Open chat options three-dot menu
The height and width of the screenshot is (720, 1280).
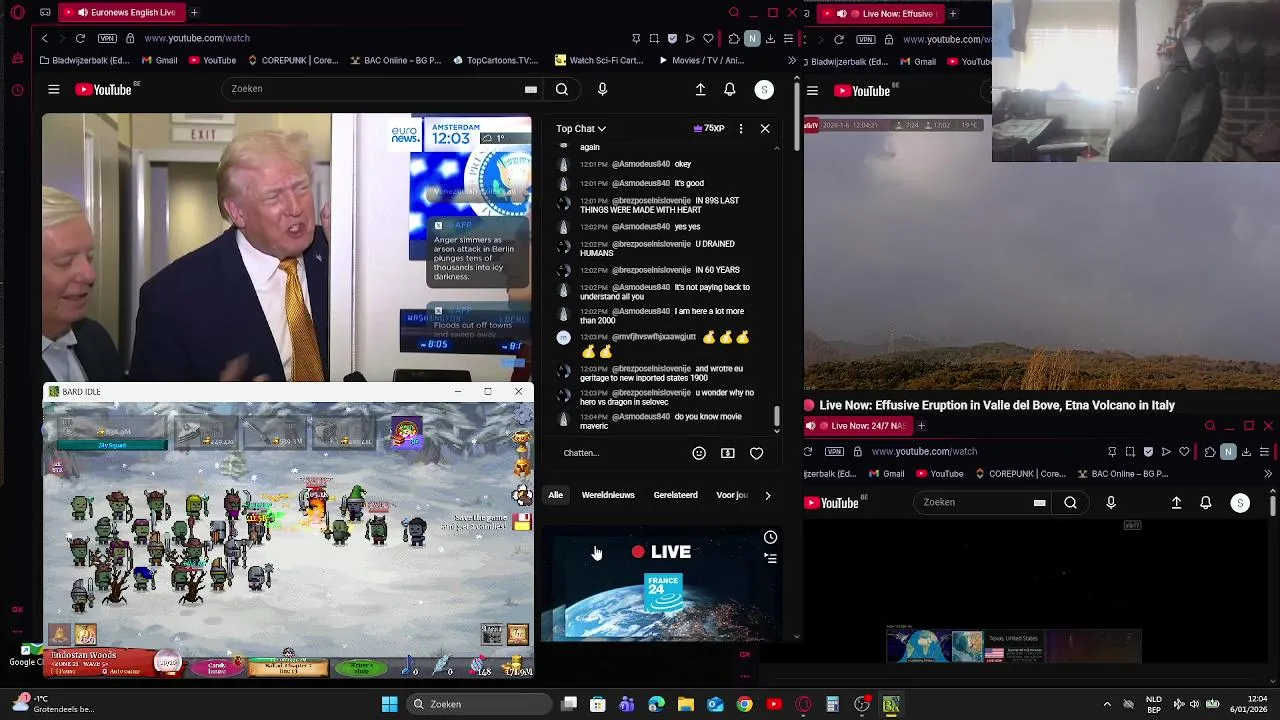click(741, 128)
